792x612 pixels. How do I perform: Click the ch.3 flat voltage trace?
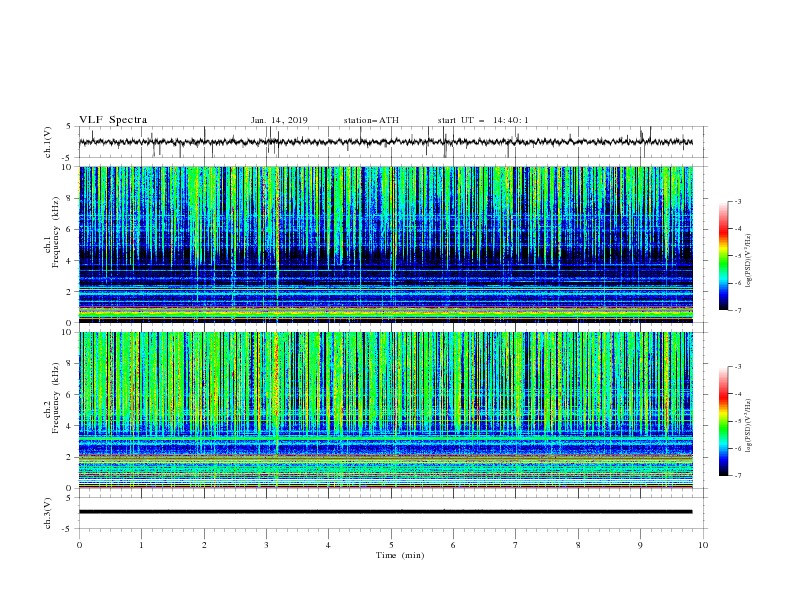pos(385,512)
